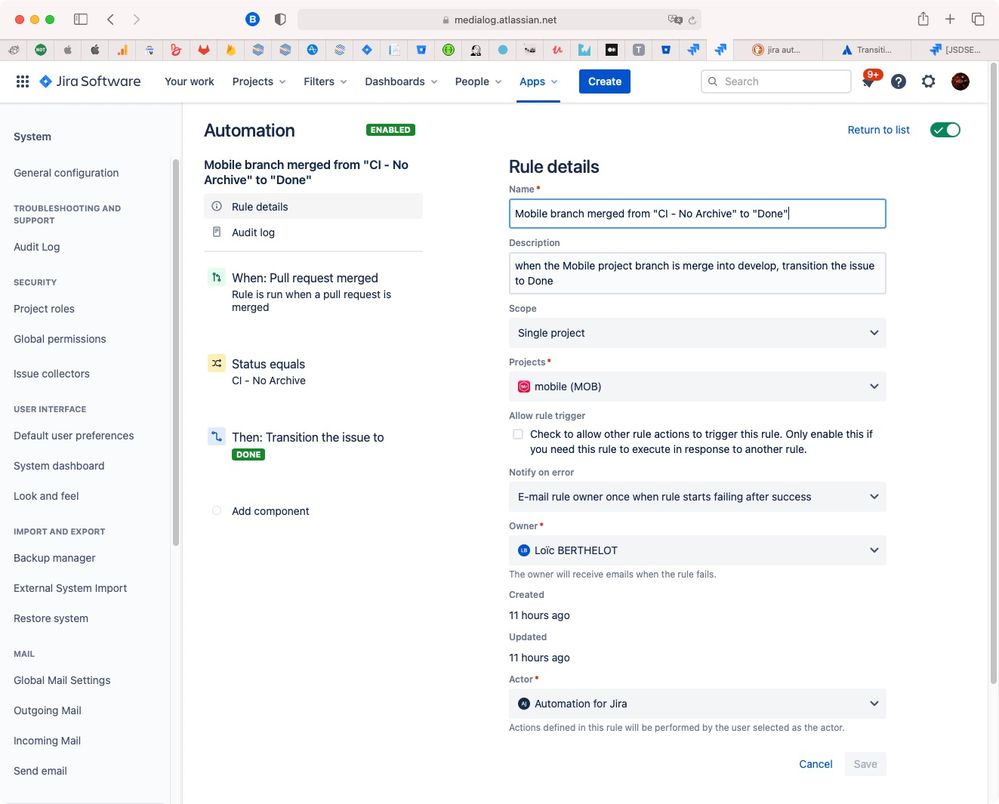Click the privacy shield icon in Safari toolbar
Screen dimensions: 999x804
280,19
